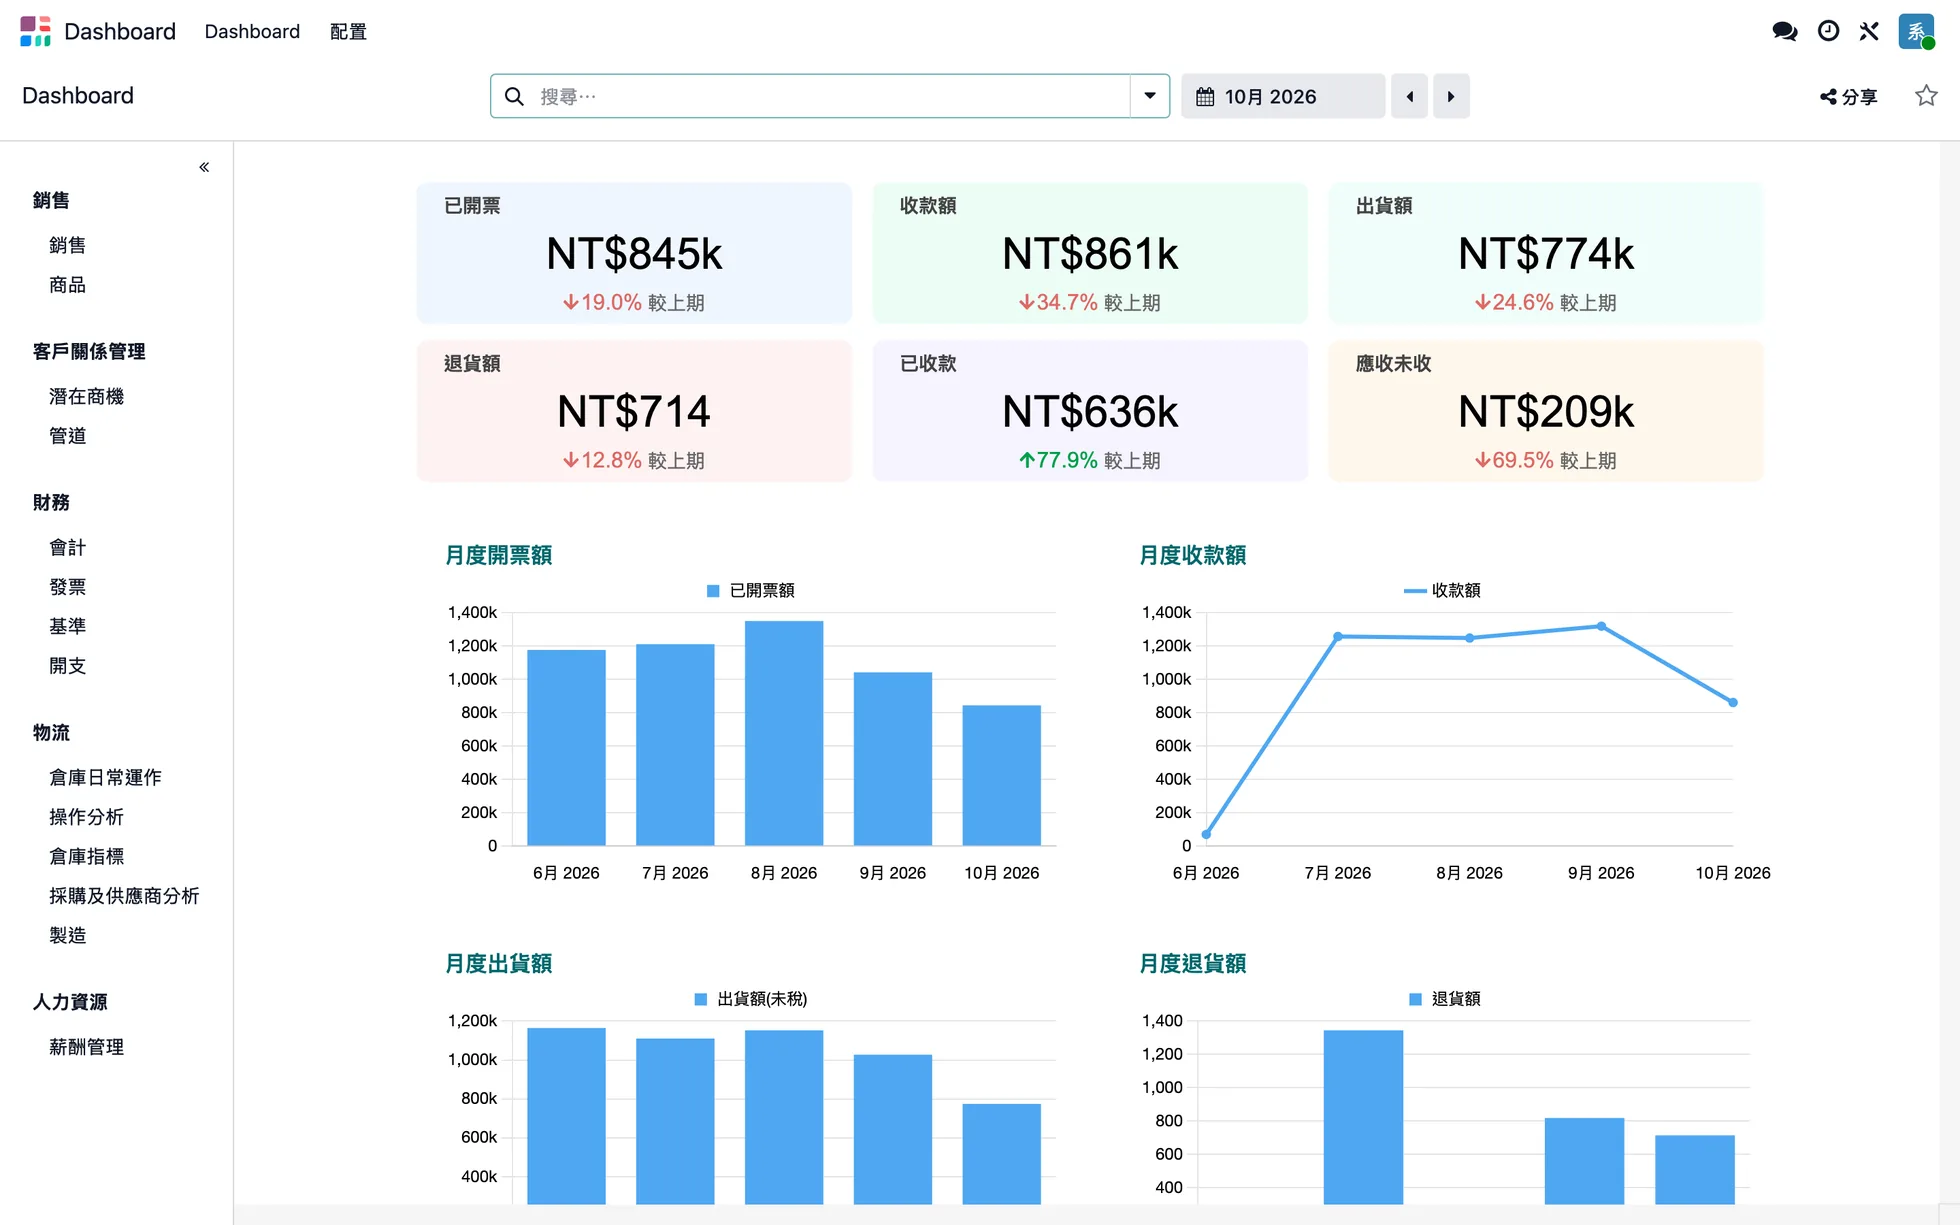
Task: Open the activities clock icon
Action: coord(1828,31)
